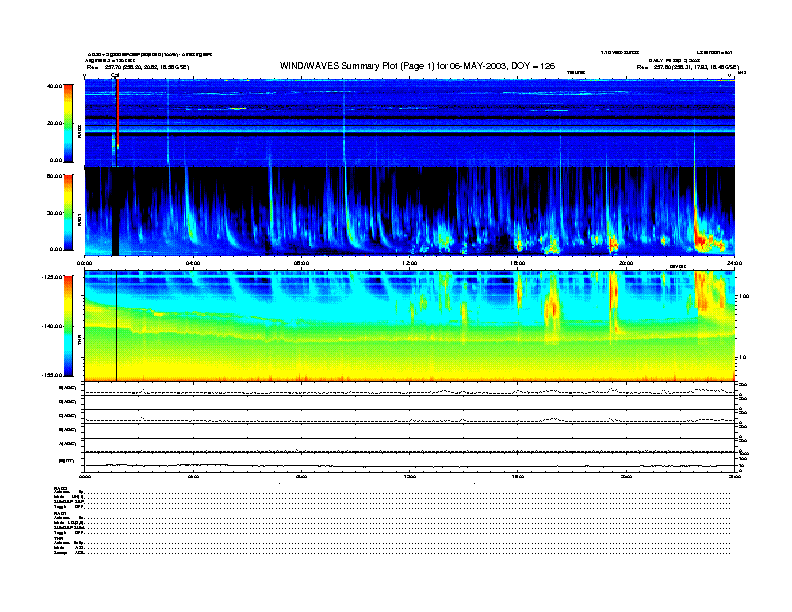Click the 16:00 tick label under RAD1 spectrogram
This screenshot has height=612, width=792.
518,263
